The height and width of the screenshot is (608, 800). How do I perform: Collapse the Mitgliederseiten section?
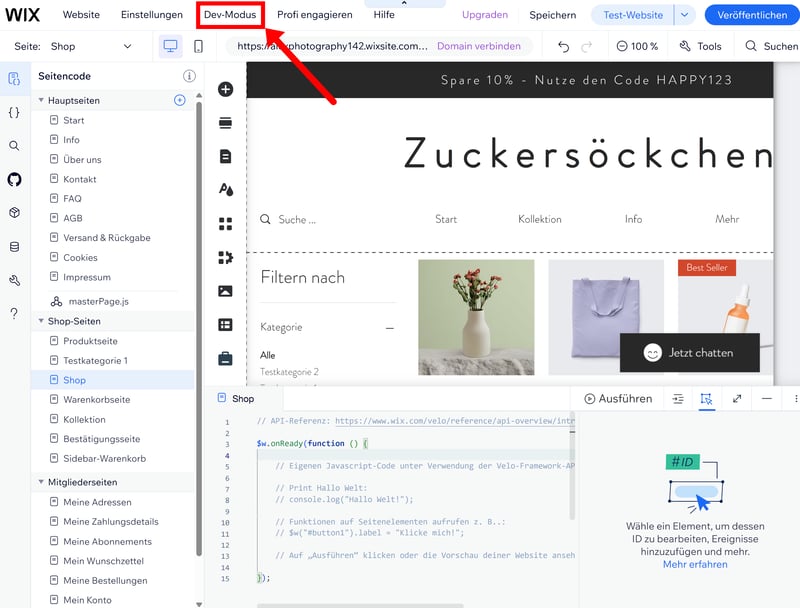tap(41, 482)
